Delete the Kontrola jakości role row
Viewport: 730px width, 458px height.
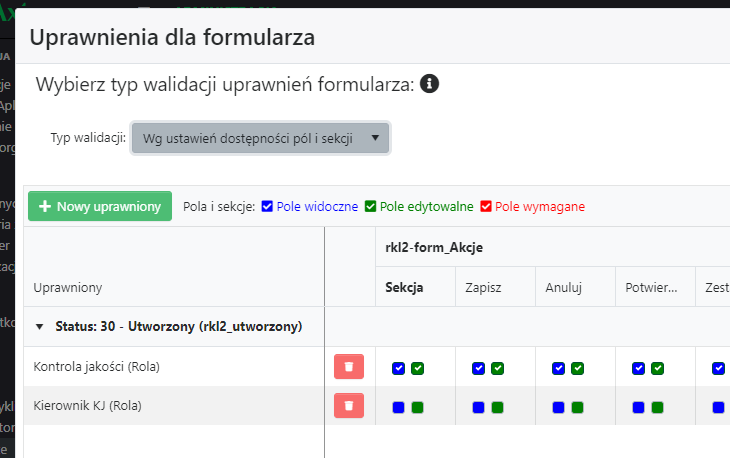[348, 367]
